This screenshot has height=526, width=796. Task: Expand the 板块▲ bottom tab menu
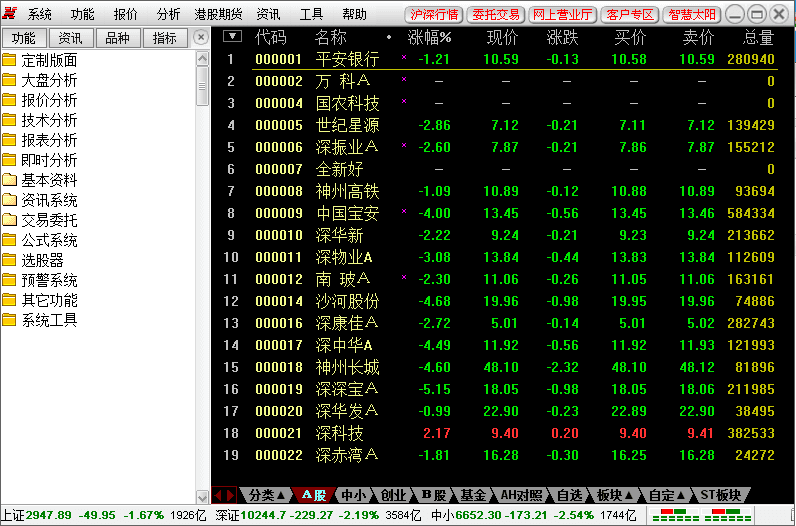(x=614, y=495)
